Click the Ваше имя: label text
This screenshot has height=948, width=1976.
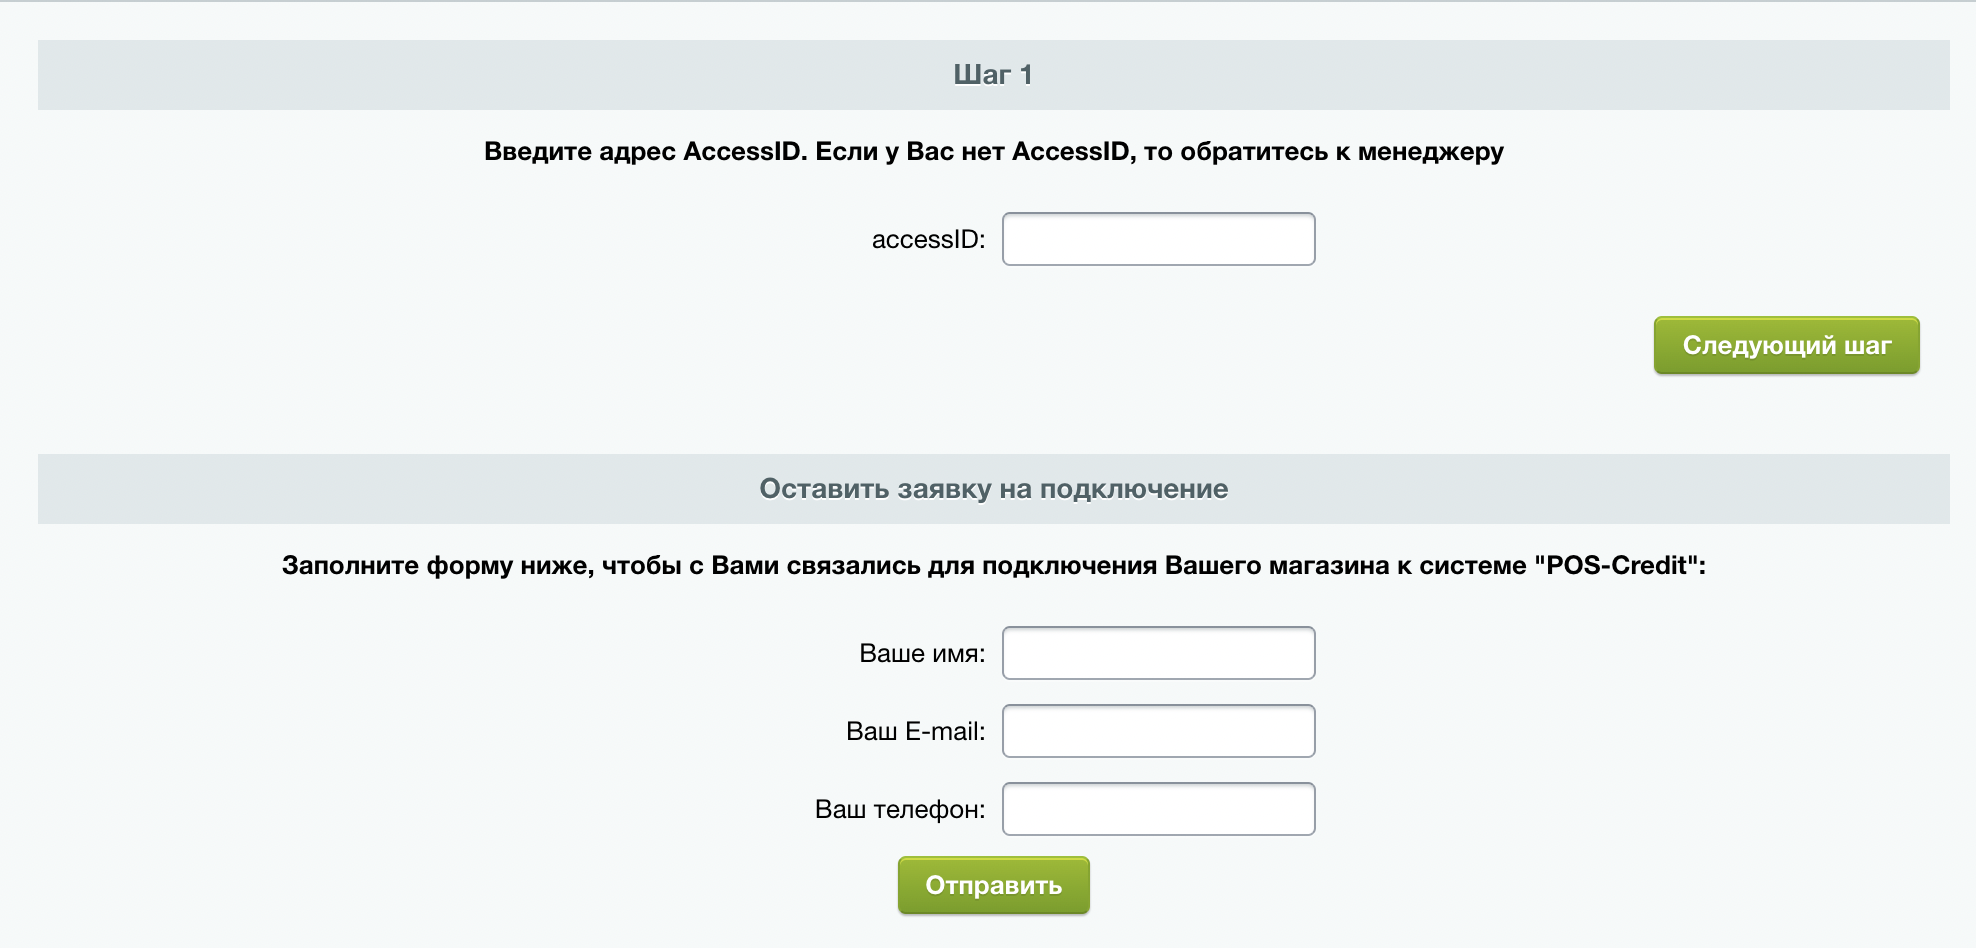(x=921, y=654)
